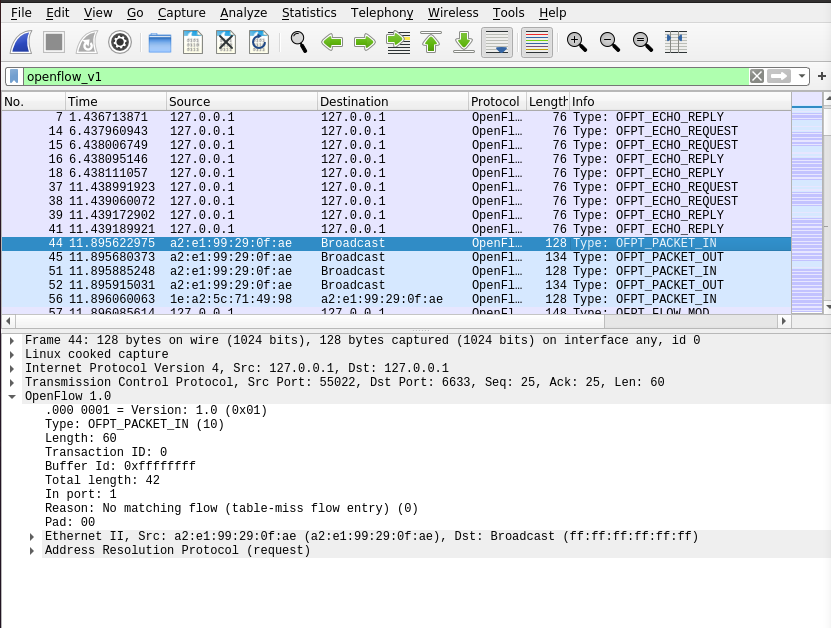Open the Tools menu

(x=508, y=13)
